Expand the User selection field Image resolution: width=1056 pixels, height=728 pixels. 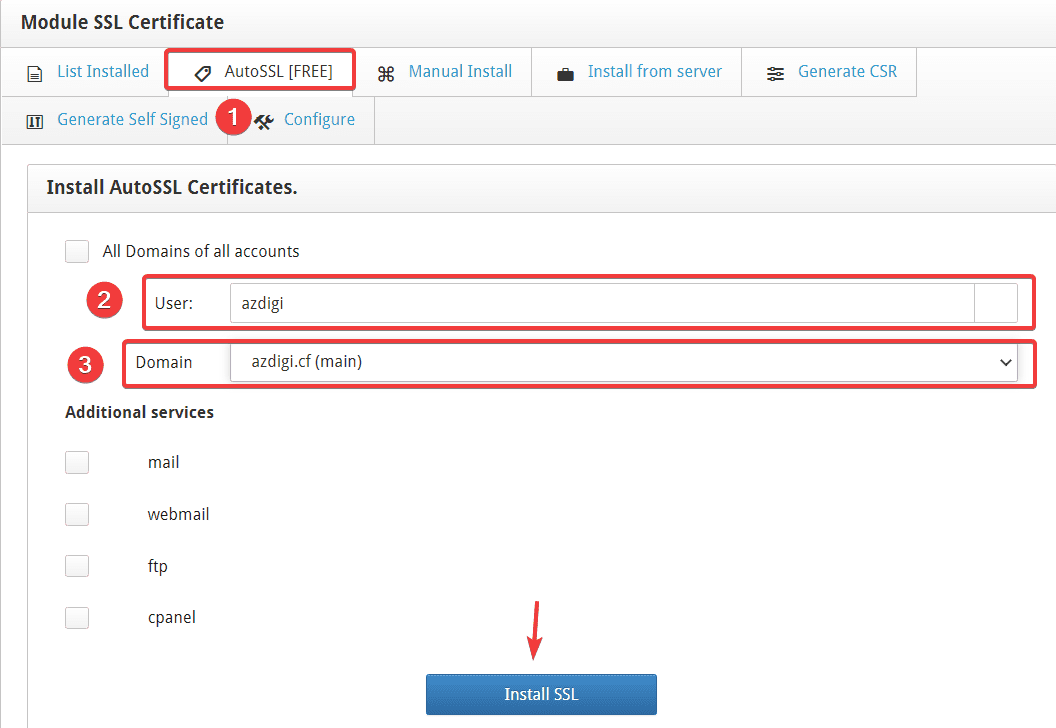coord(998,300)
